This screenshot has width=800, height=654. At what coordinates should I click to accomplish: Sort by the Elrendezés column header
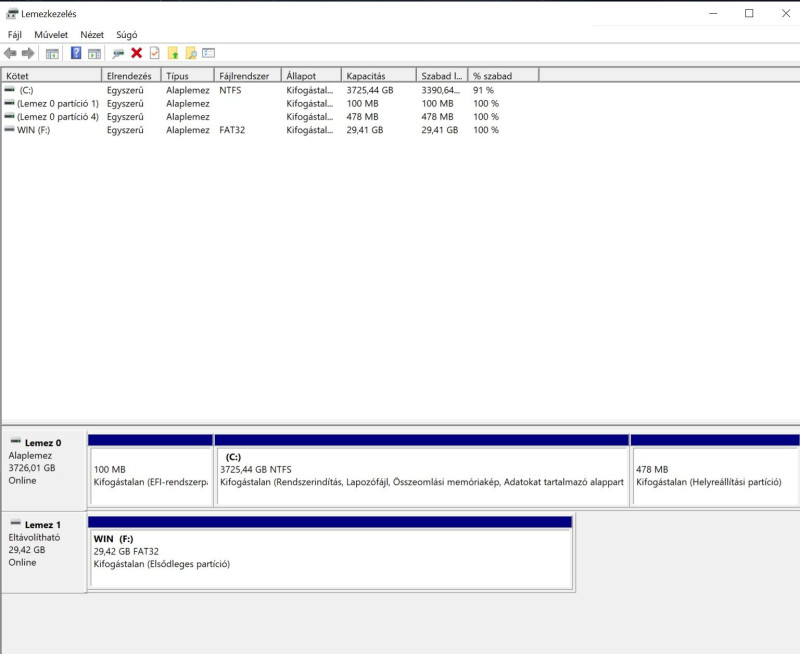pyautogui.click(x=132, y=76)
